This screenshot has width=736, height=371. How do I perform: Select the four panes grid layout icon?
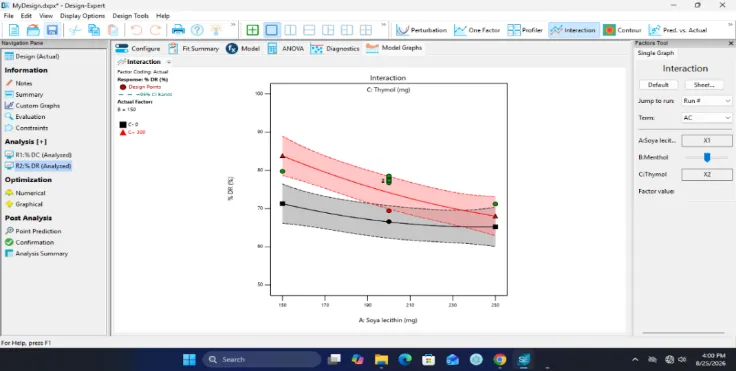366,30
